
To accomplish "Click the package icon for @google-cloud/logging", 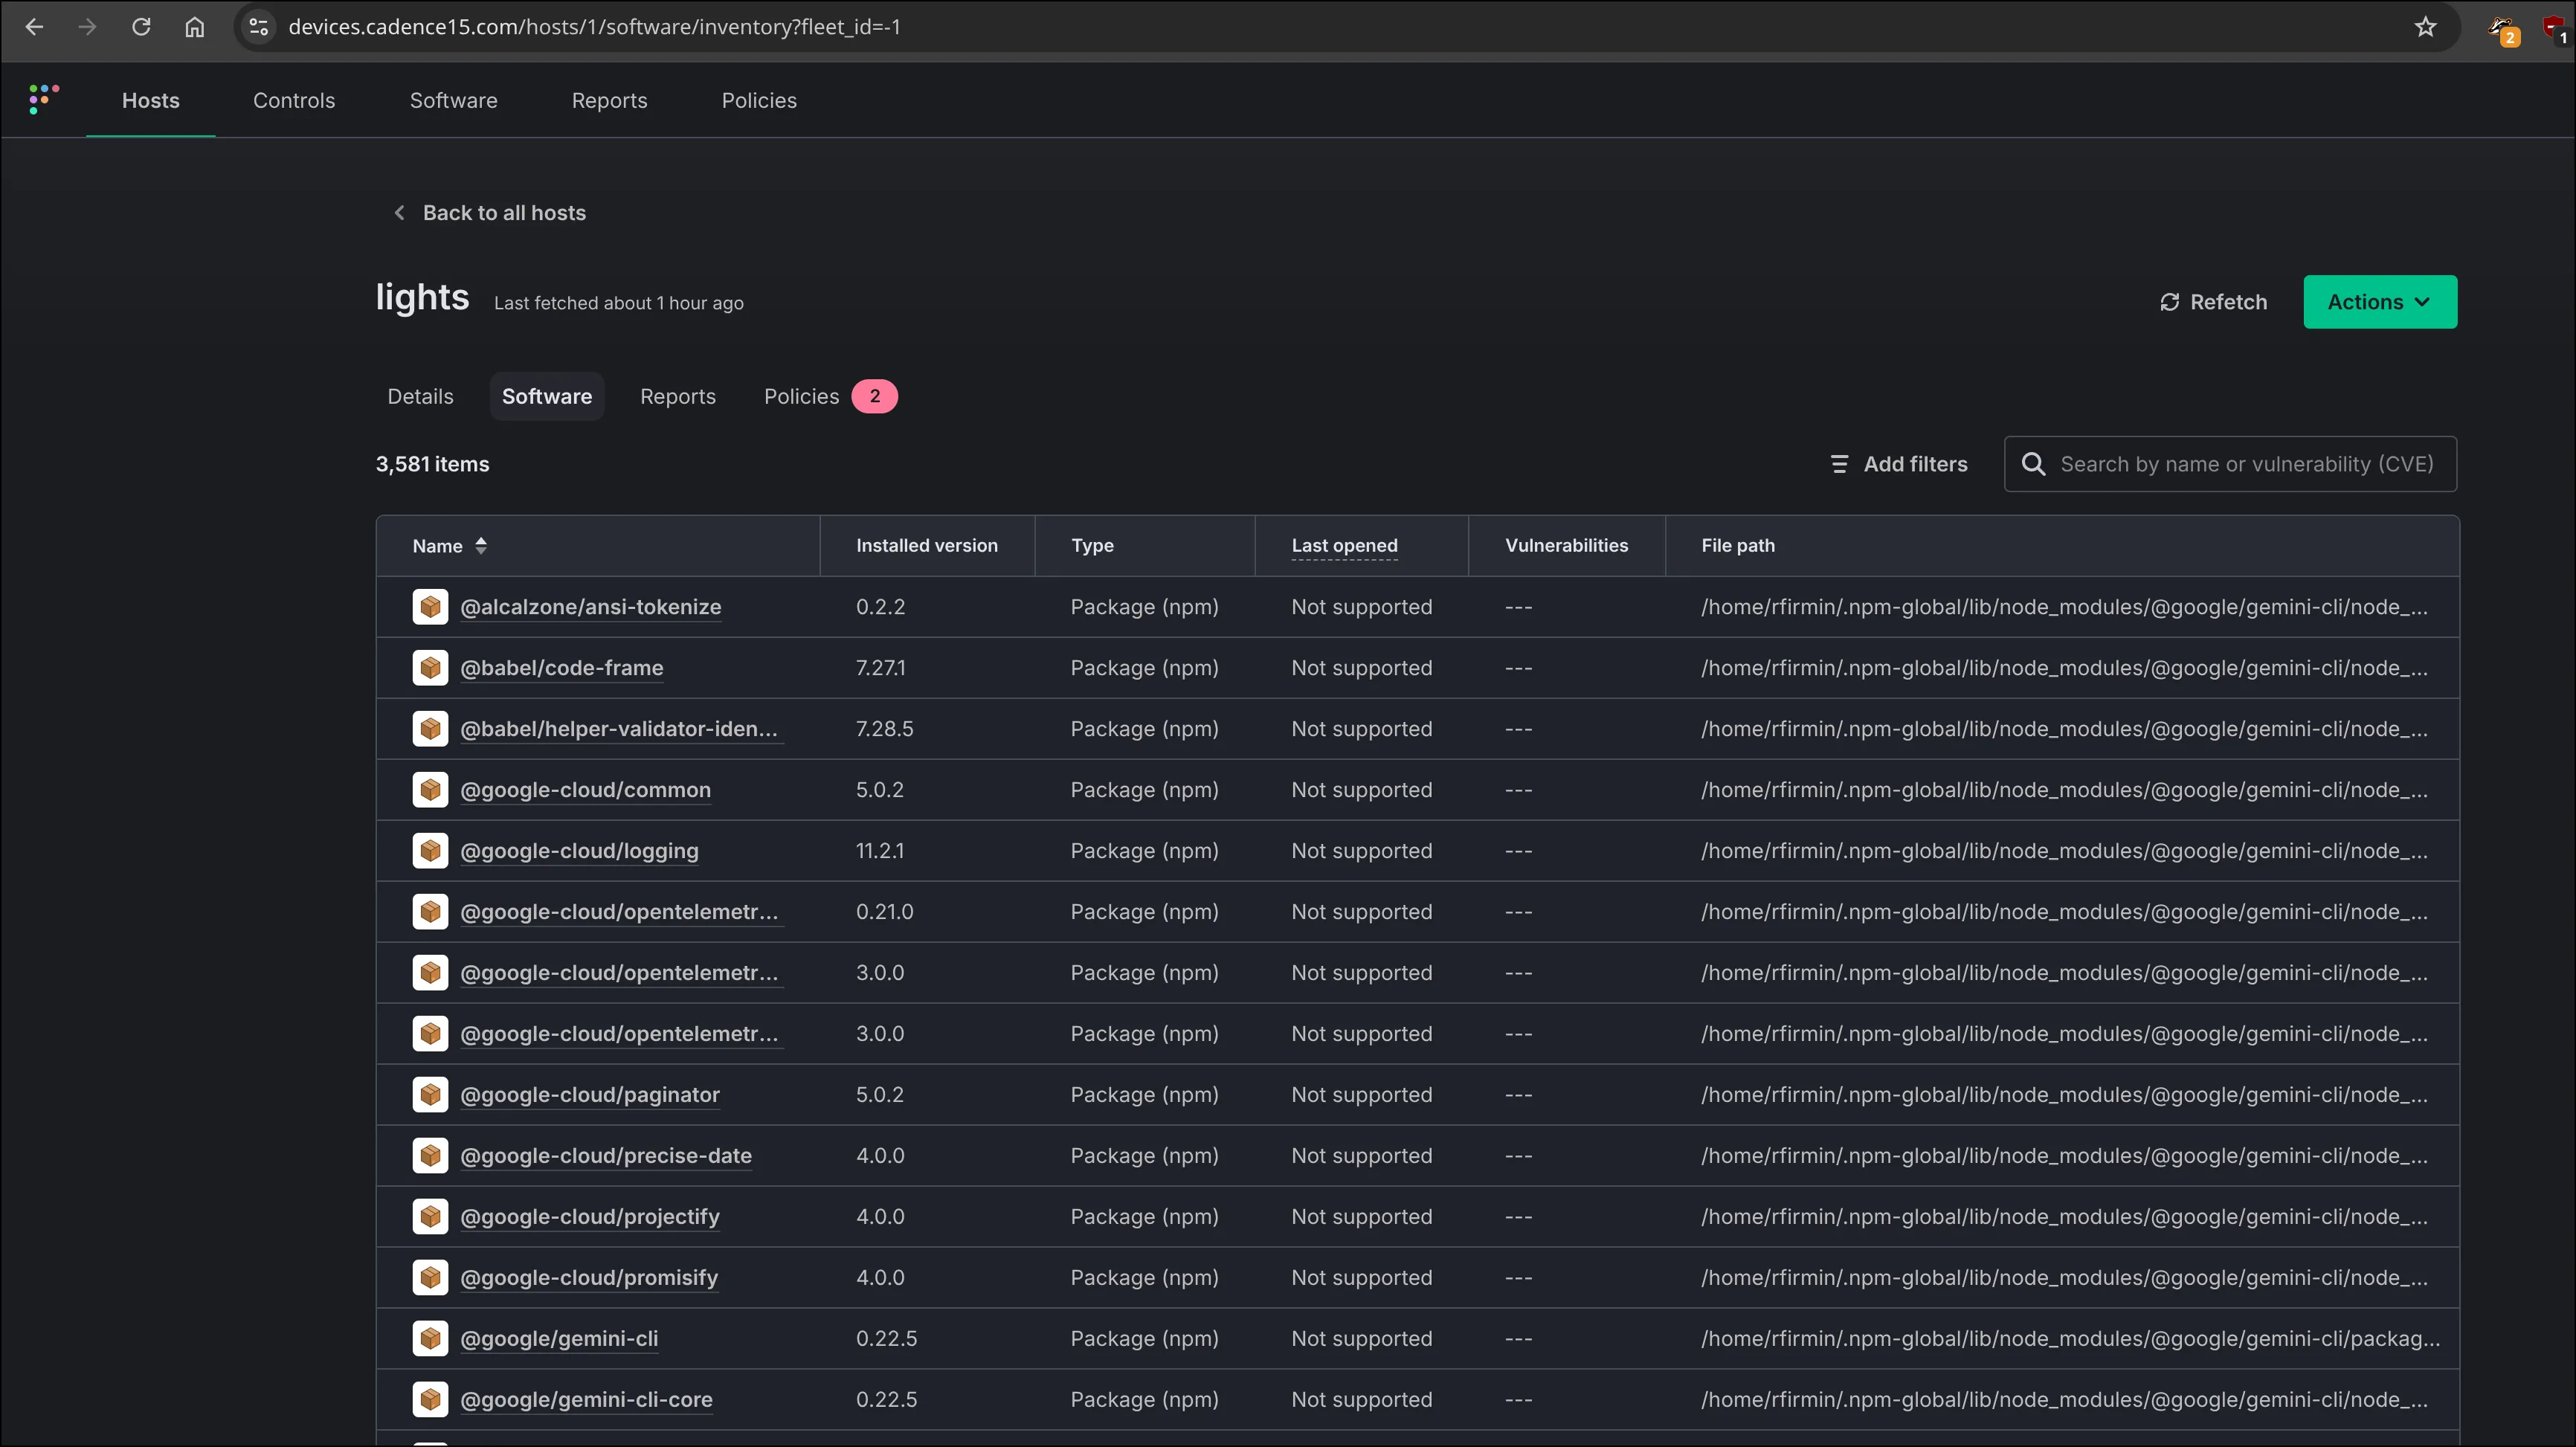I will click(430, 851).
